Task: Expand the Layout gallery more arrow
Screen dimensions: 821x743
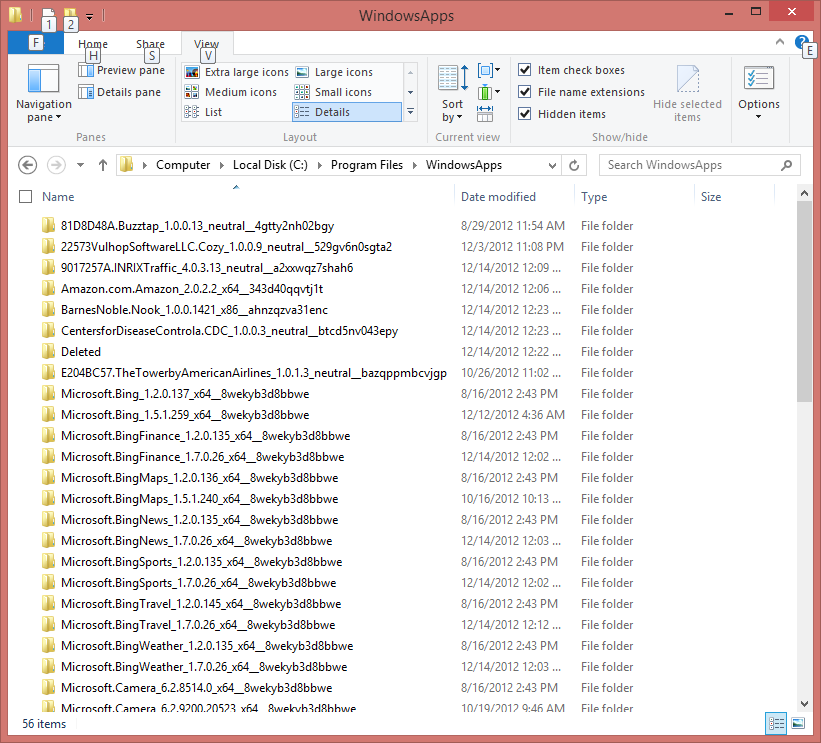Action: (x=410, y=112)
